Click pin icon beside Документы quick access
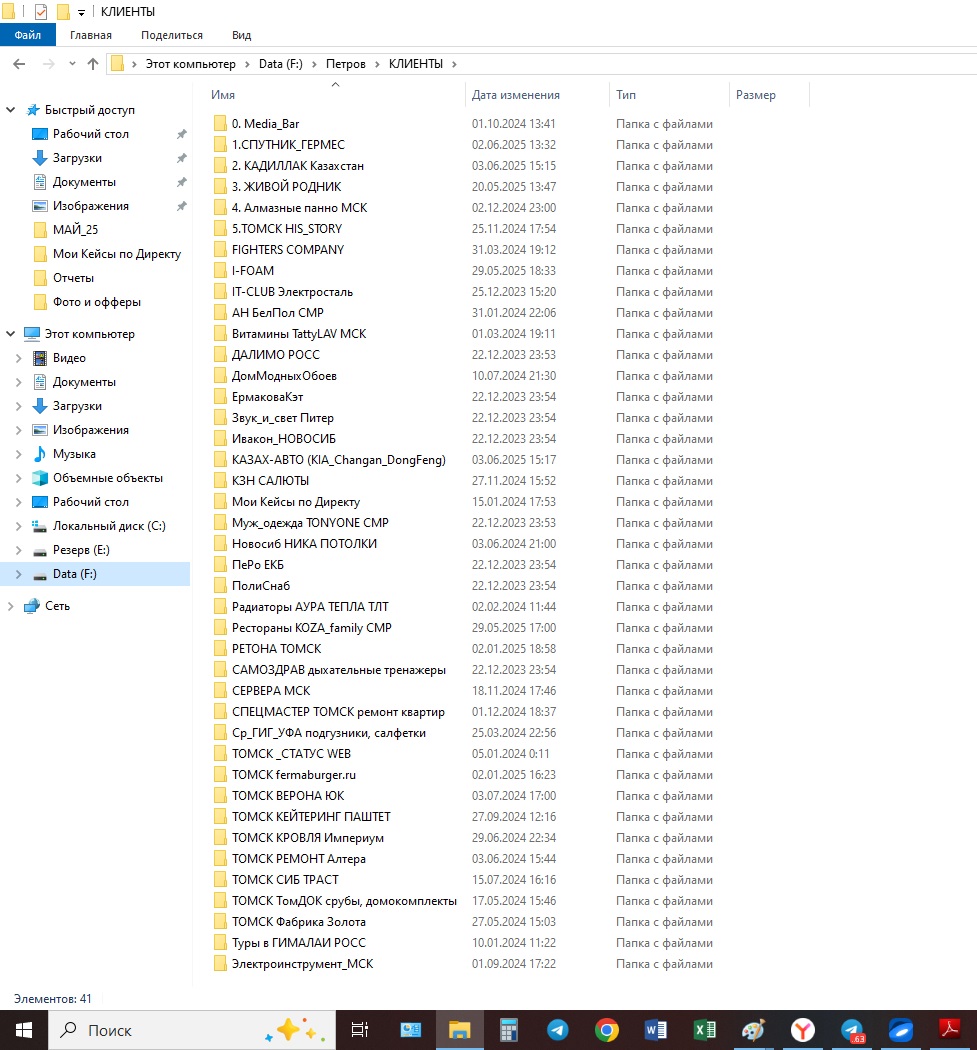Screen dimensions: 977x1050 pyautogui.click(x=181, y=182)
